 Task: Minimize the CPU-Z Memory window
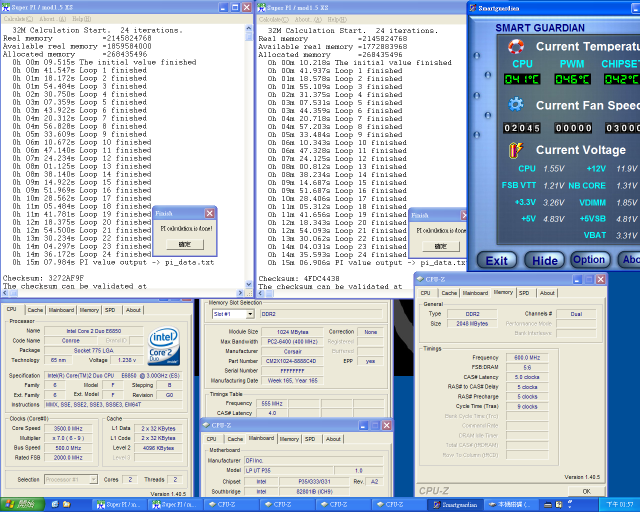point(577,279)
